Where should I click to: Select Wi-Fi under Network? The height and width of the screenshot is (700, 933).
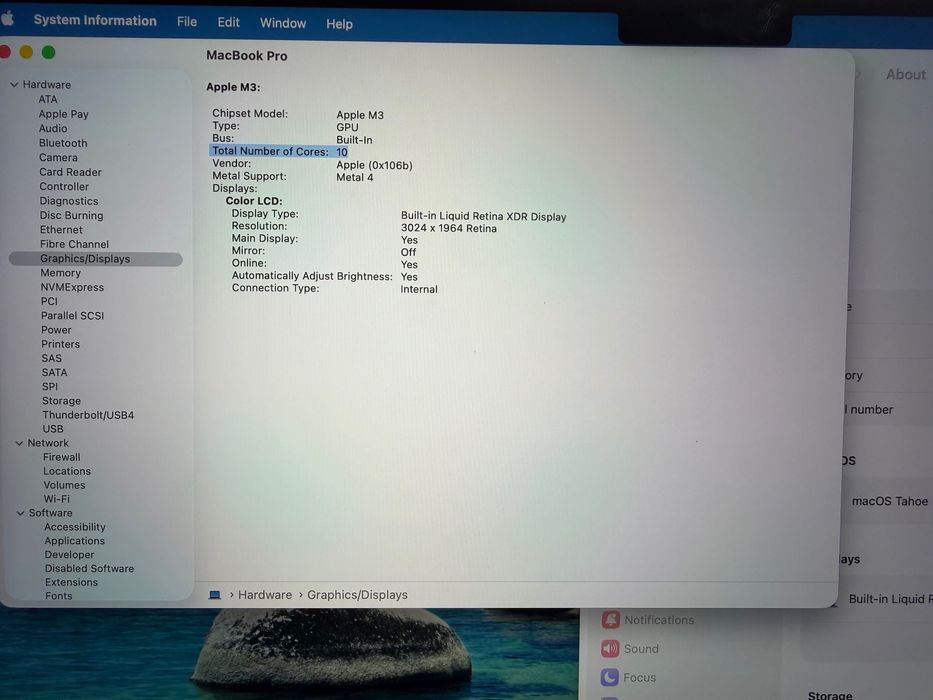(x=57, y=499)
